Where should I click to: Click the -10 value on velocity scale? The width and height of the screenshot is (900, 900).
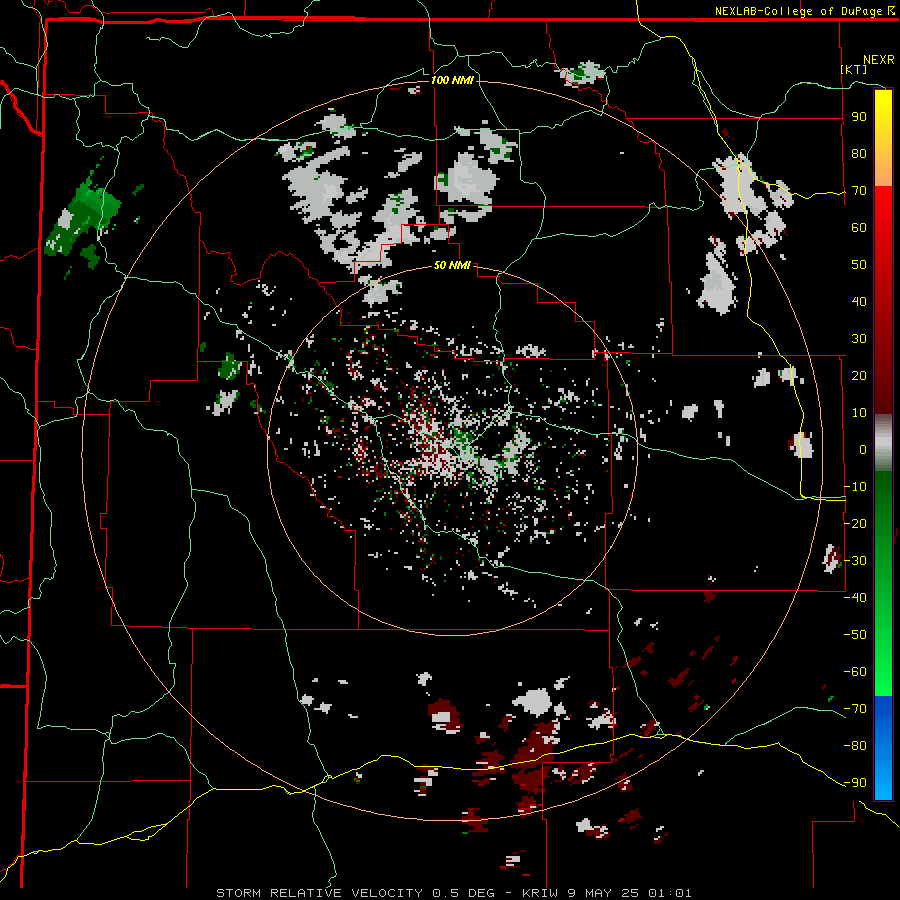855,487
